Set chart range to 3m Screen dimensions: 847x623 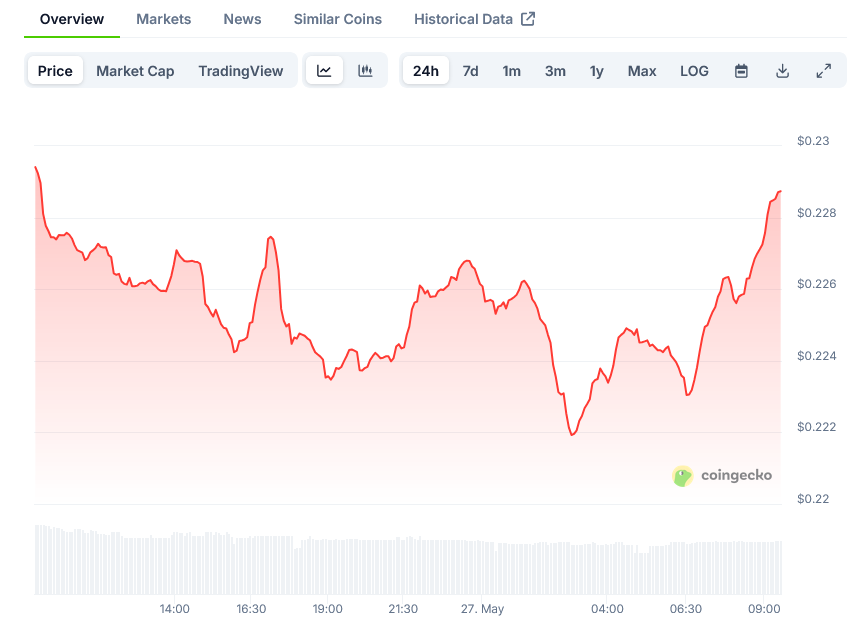[x=555, y=71]
